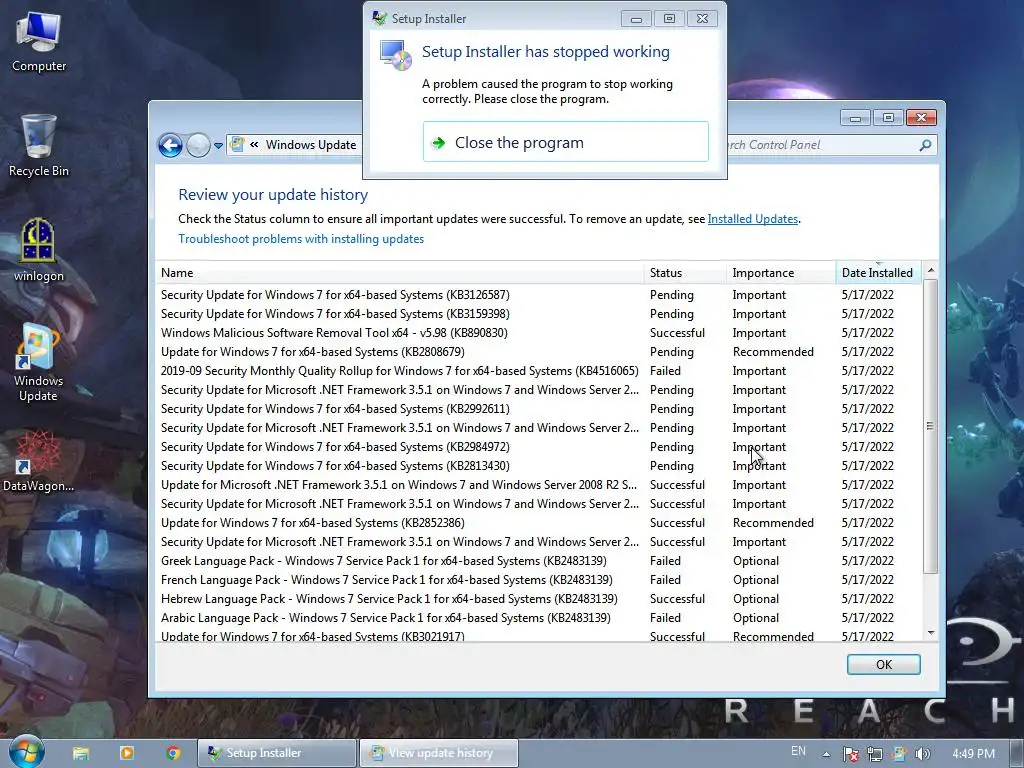Close the Setup Installer dialog

click(x=702, y=19)
